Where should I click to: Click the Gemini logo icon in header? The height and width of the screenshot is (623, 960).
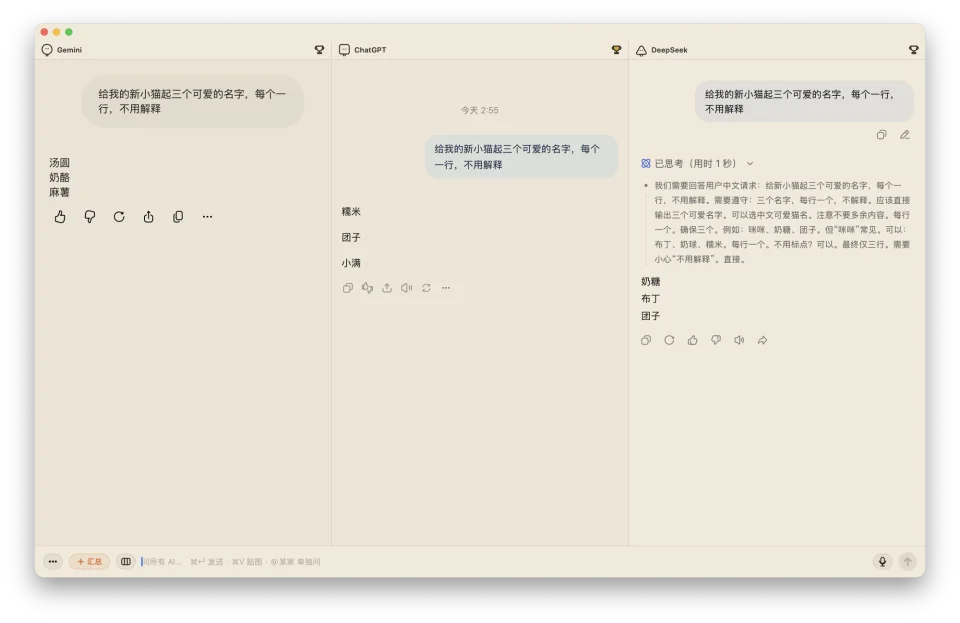pyautogui.click(x=47, y=50)
